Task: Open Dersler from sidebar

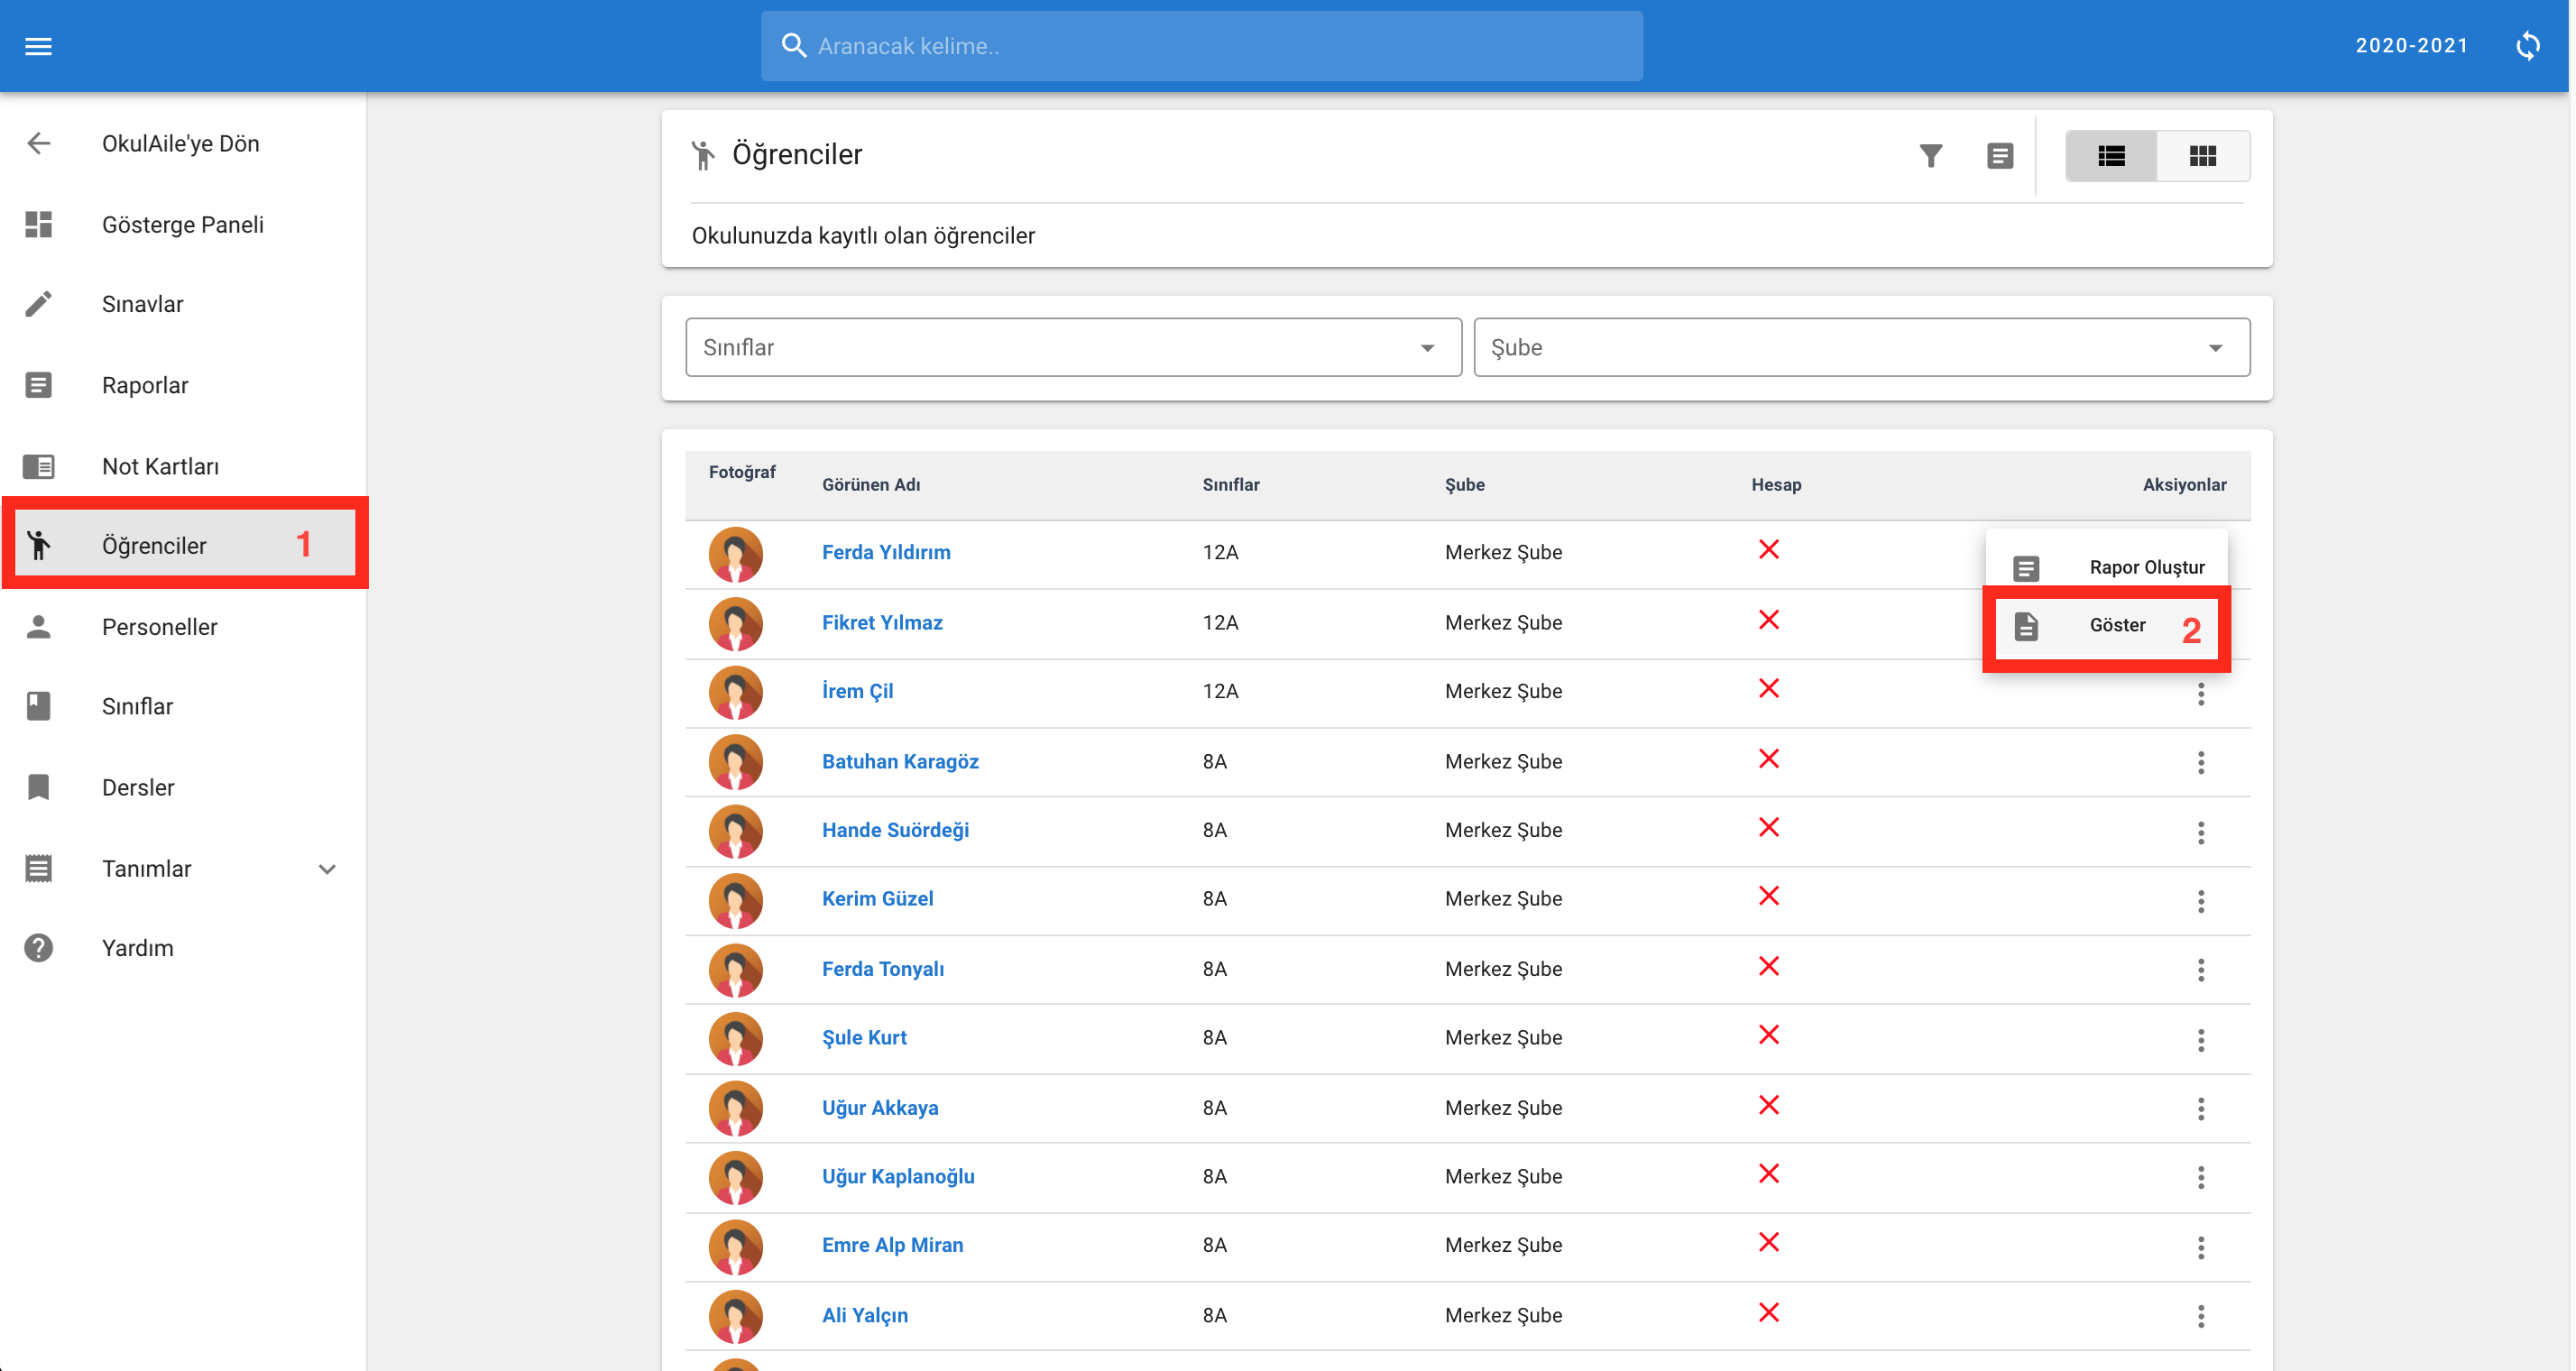Action: pos(138,788)
